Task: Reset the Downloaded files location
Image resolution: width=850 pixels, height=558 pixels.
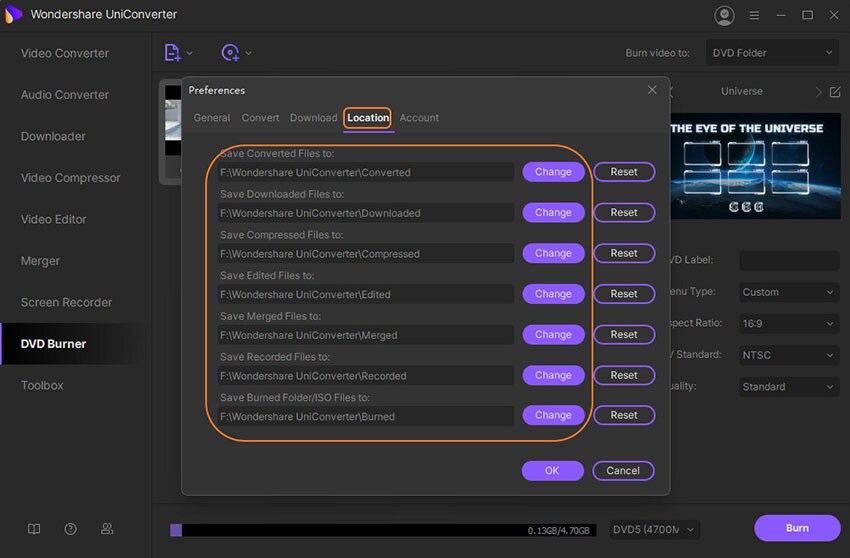Action: tap(624, 213)
